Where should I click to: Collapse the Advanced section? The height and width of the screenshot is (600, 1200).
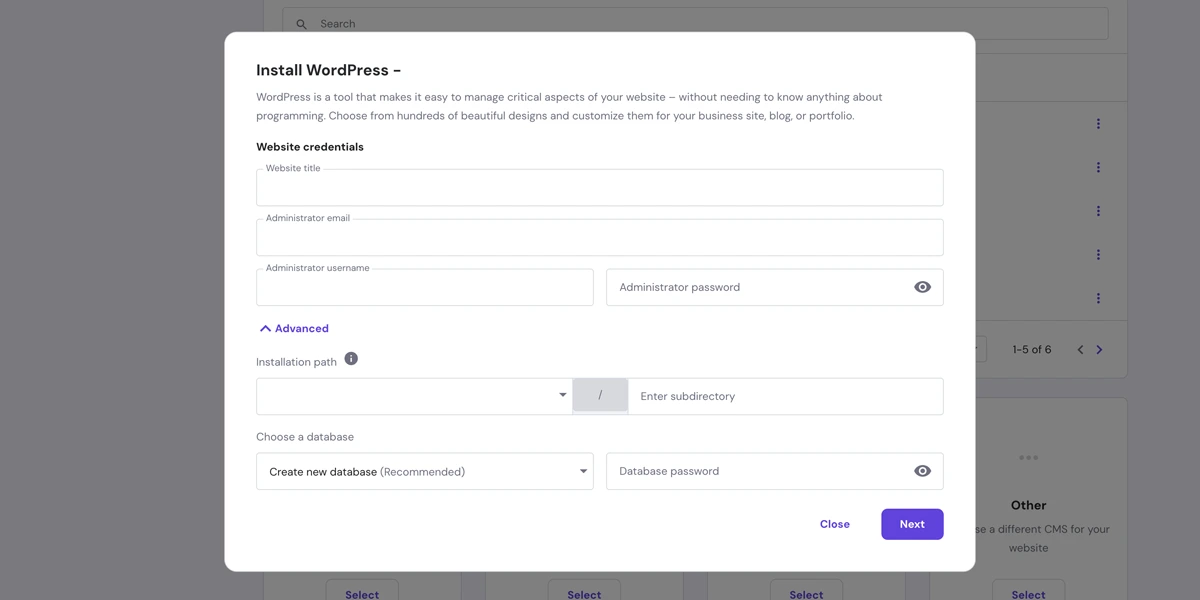point(294,328)
